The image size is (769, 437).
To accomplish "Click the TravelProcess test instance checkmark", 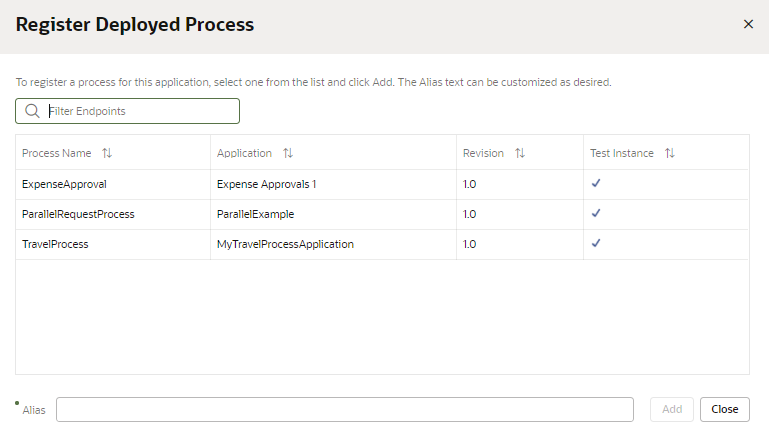I will click(x=596, y=243).
